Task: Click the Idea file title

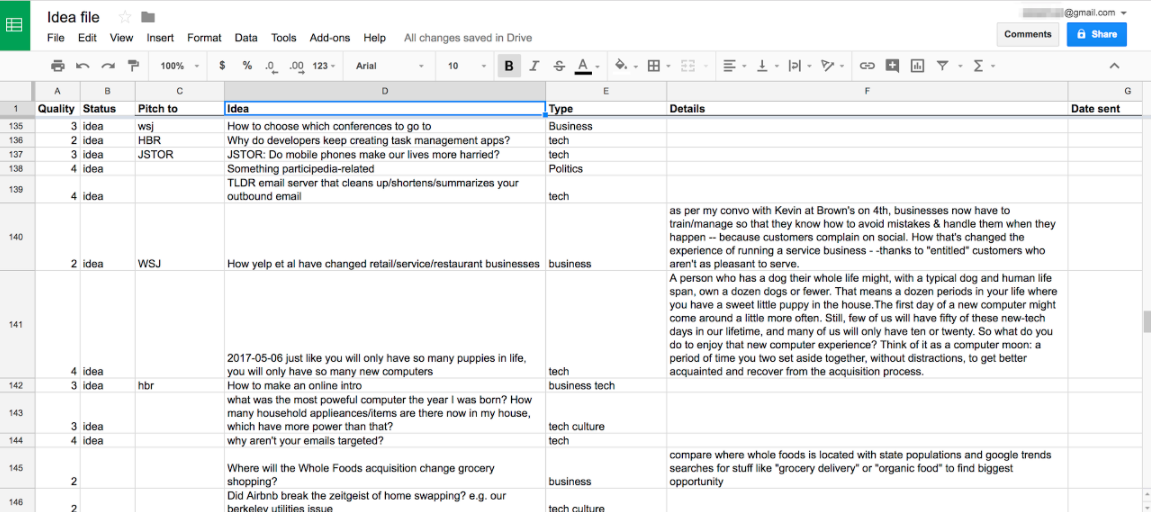Action: 73,16
